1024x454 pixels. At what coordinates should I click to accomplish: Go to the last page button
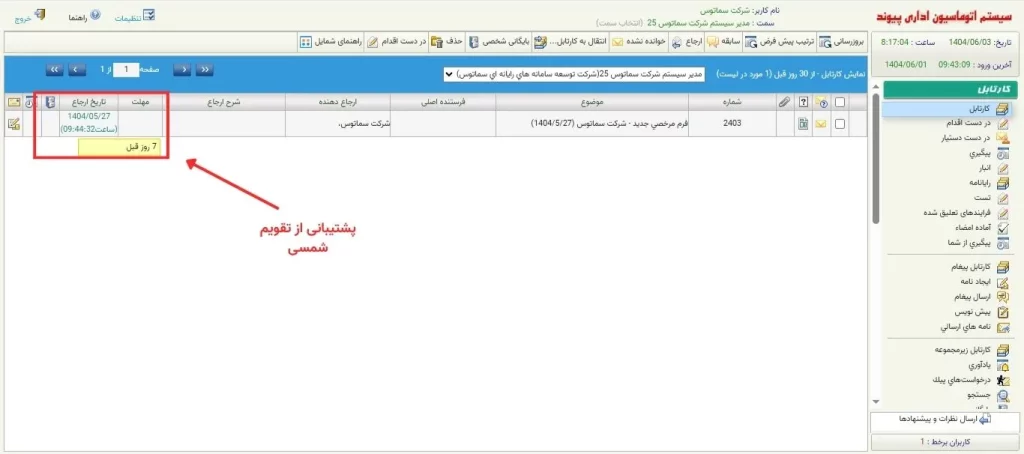56,69
